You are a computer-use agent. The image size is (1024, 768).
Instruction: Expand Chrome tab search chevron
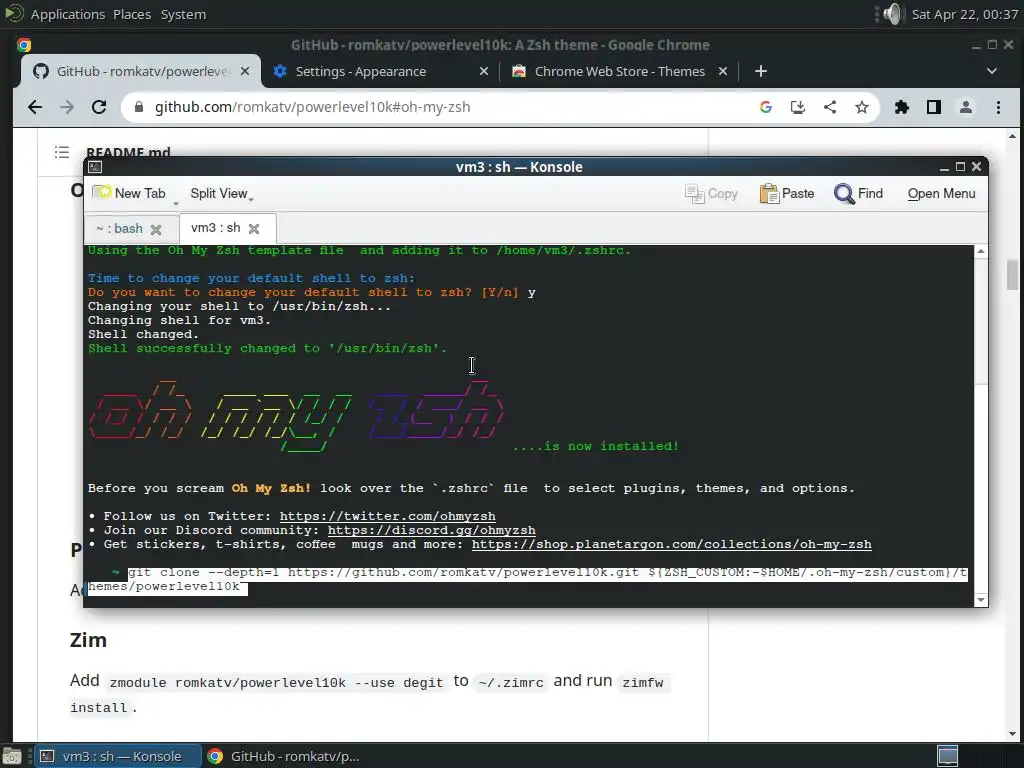(x=991, y=71)
